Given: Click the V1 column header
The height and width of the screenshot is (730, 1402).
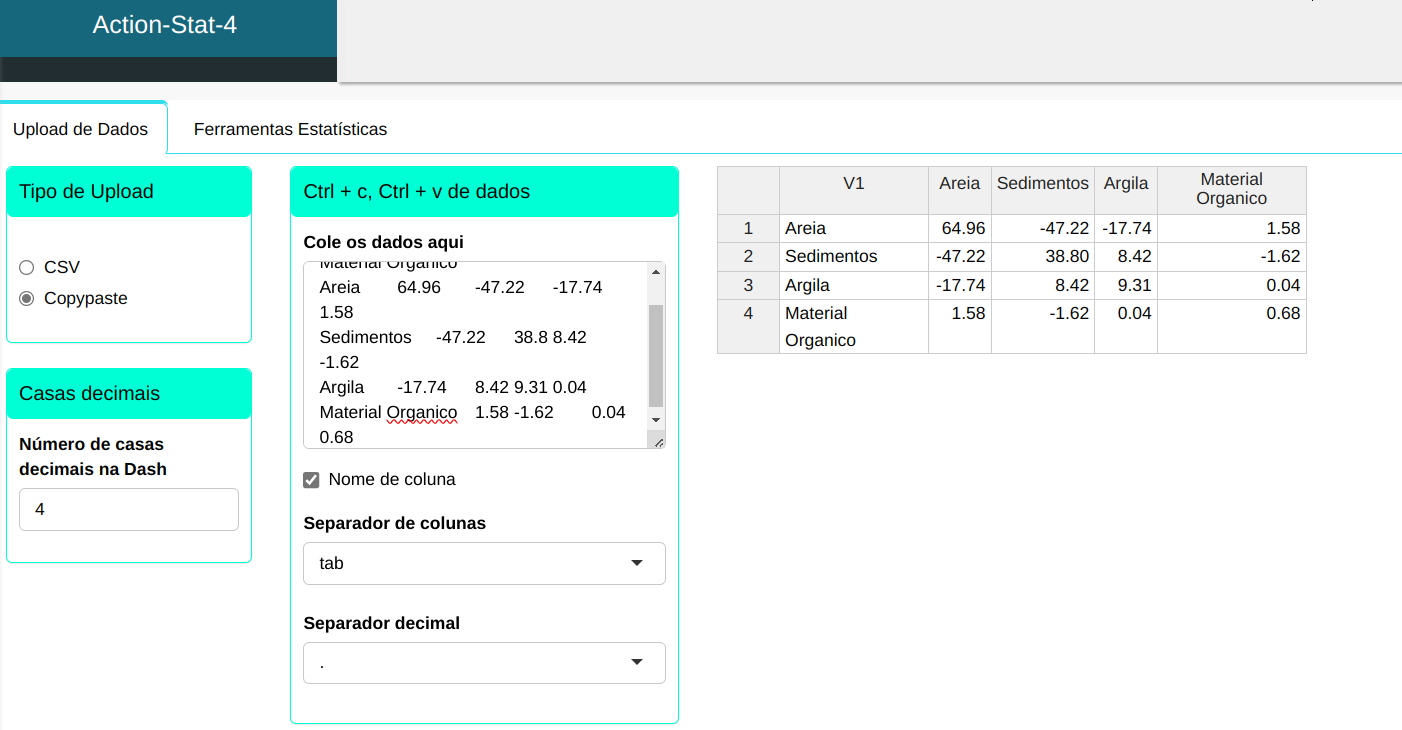Looking at the screenshot, I should point(853,184).
